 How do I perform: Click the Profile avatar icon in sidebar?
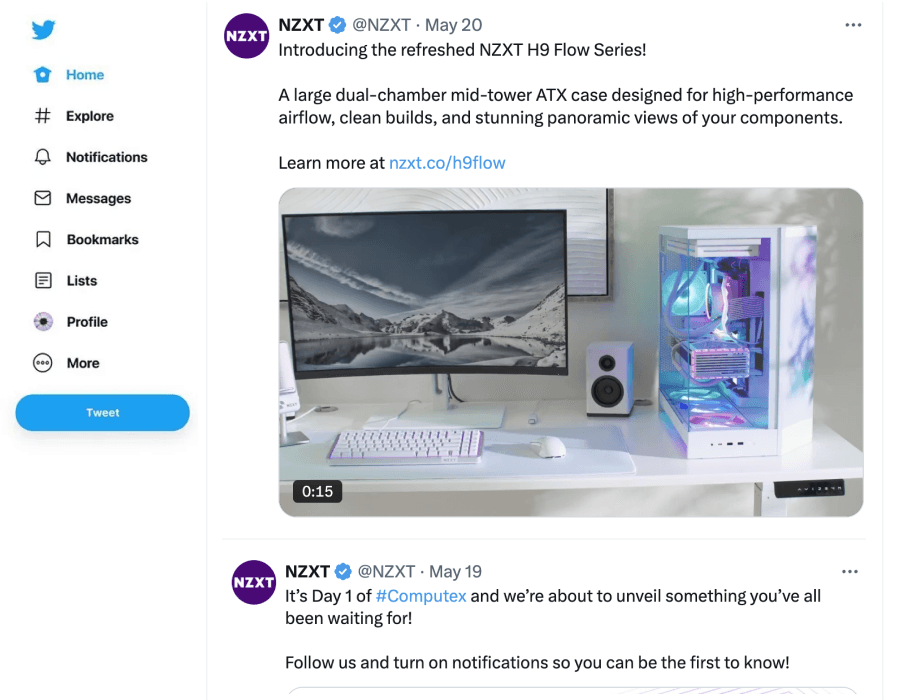coord(43,322)
